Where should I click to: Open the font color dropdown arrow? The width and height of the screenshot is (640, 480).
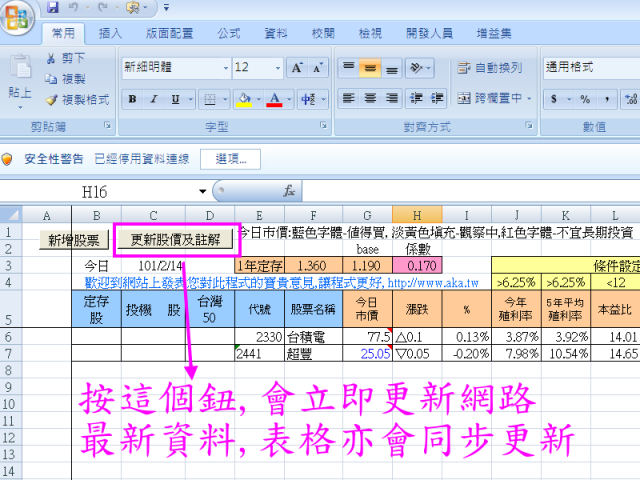pyautogui.click(x=289, y=99)
